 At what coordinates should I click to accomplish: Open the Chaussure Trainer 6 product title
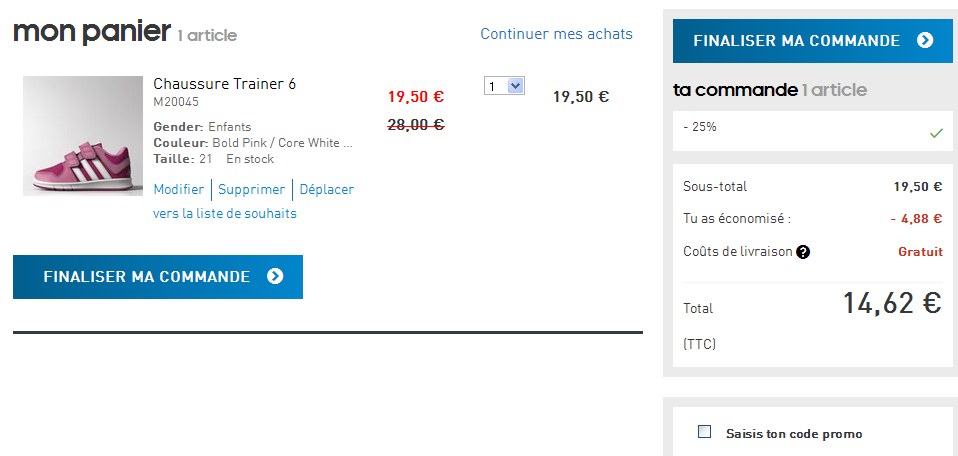click(x=224, y=84)
